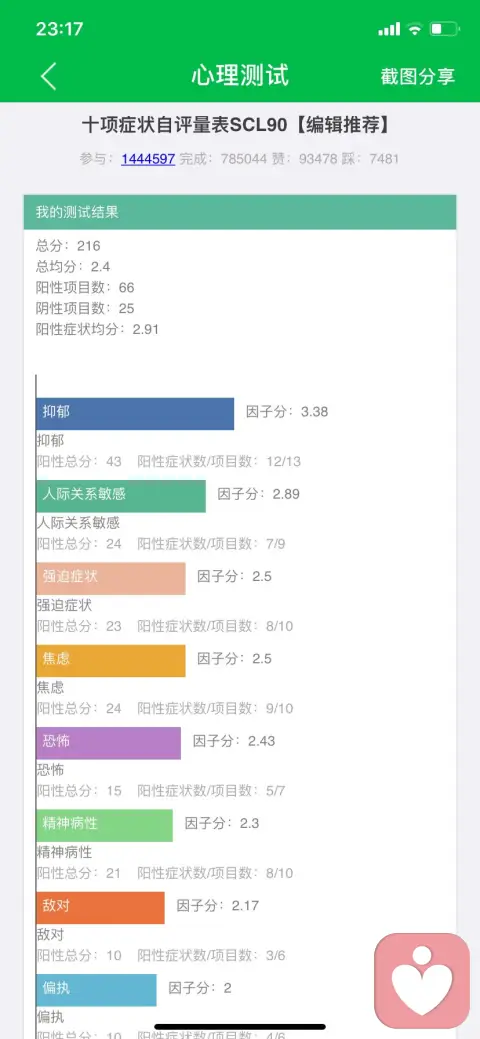Select the light blue 偏执 bar

(96, 990)
